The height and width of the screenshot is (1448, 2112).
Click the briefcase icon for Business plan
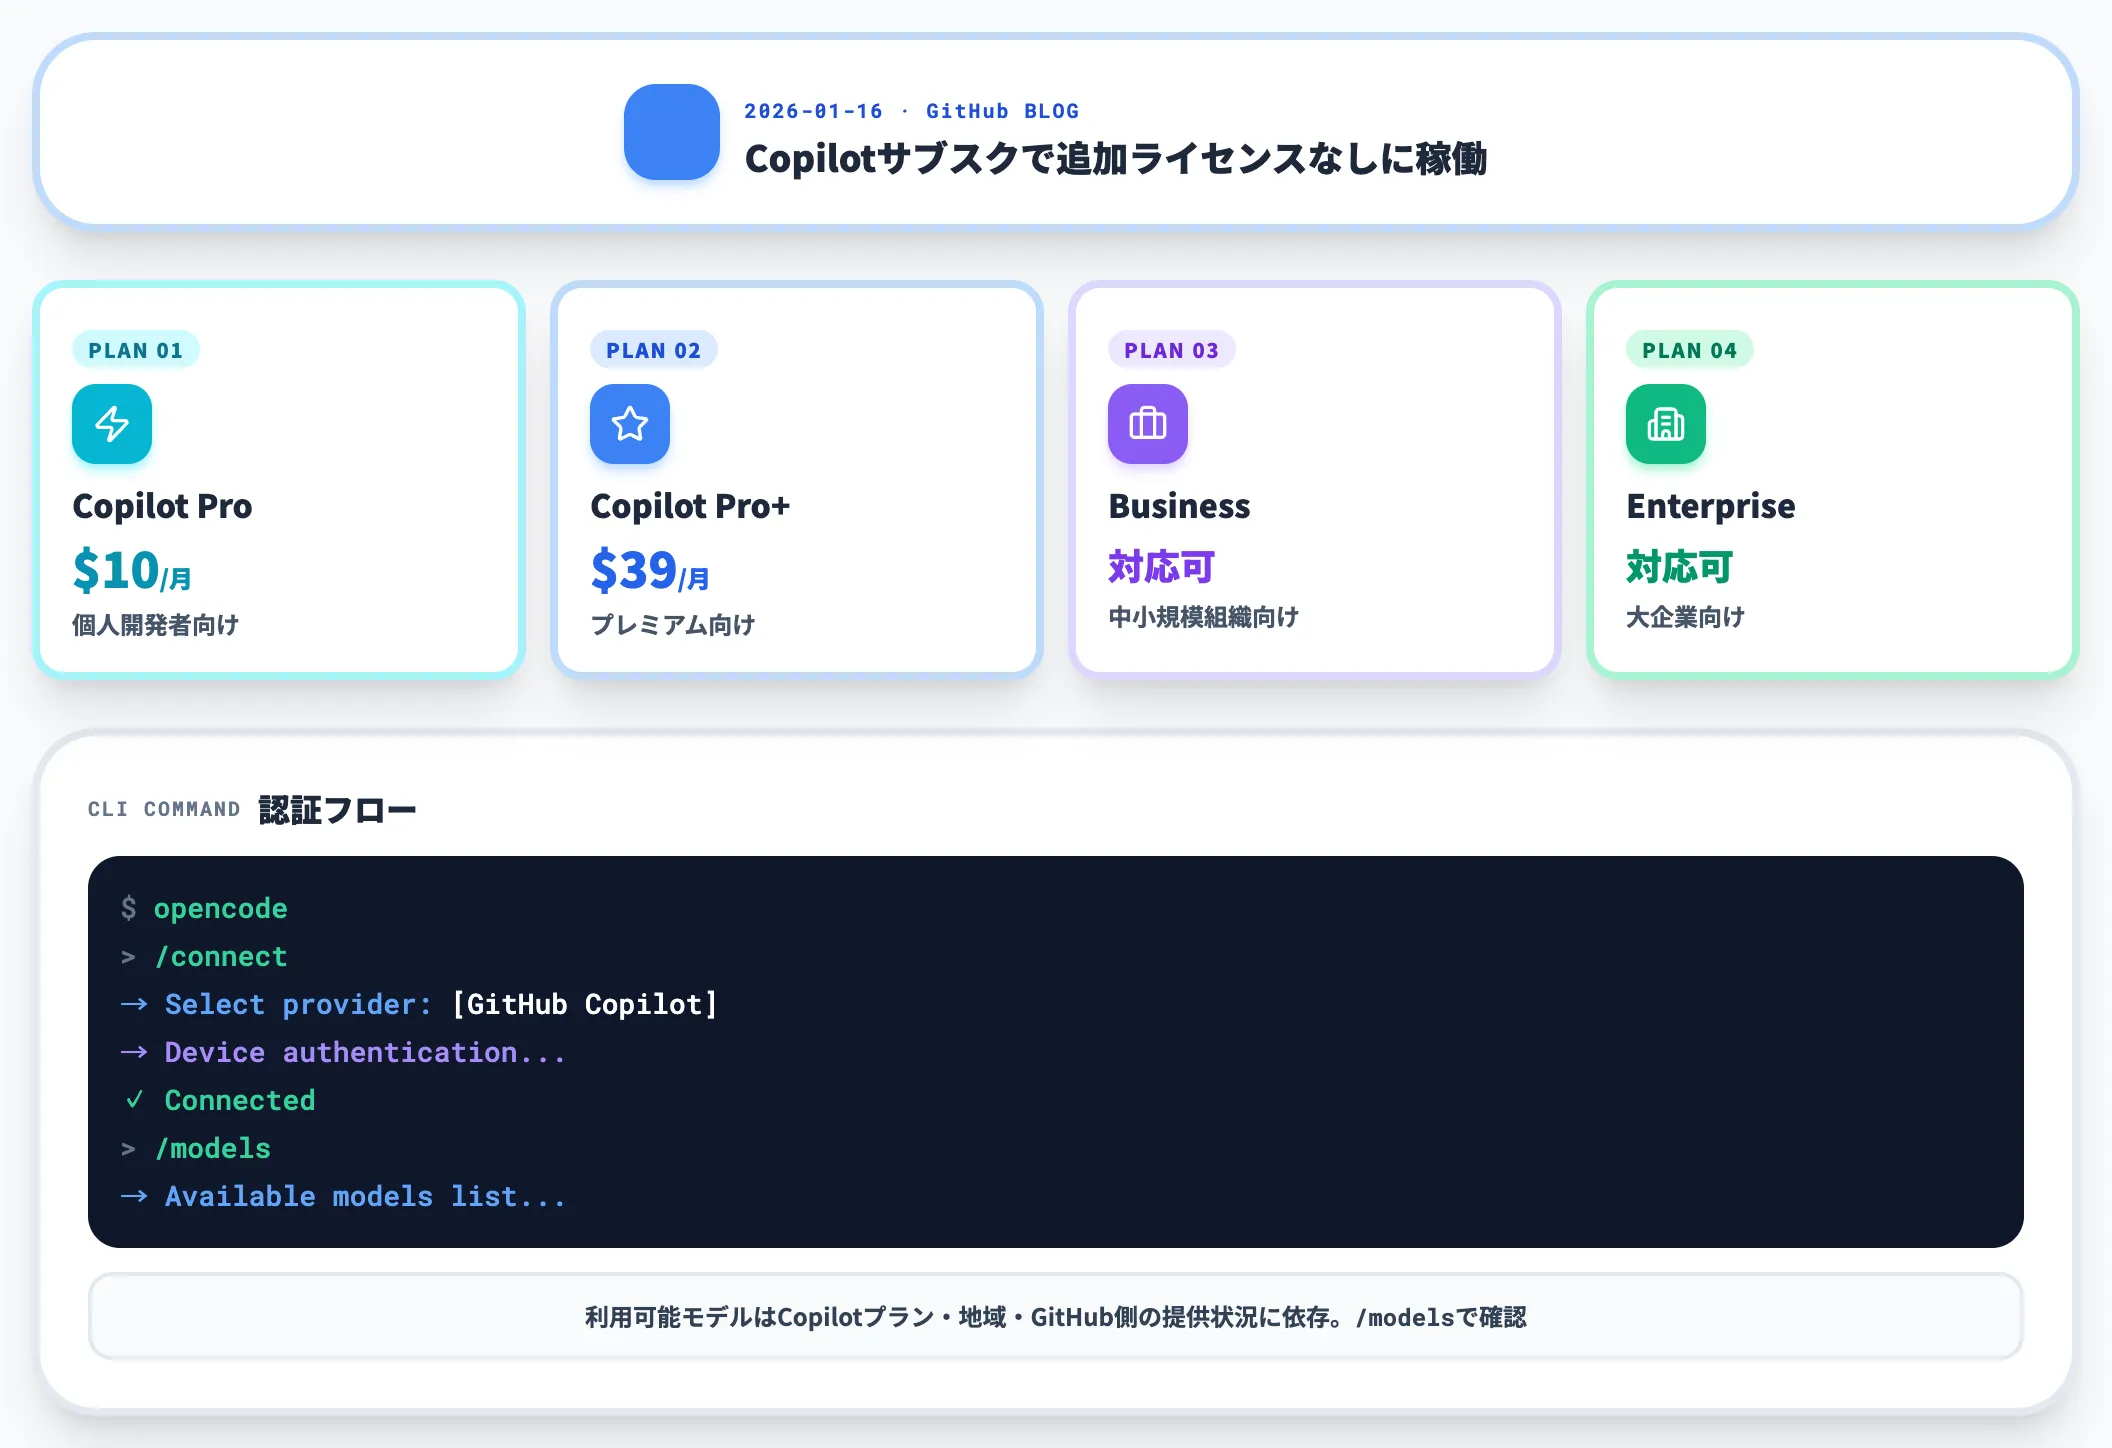(x=1148, y=424)
